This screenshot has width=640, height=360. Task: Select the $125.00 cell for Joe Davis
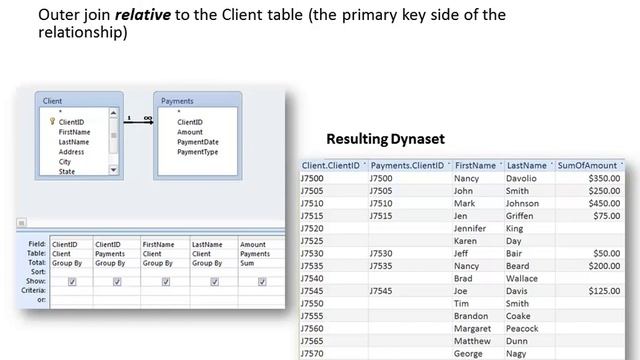click(x=590, y=291)
